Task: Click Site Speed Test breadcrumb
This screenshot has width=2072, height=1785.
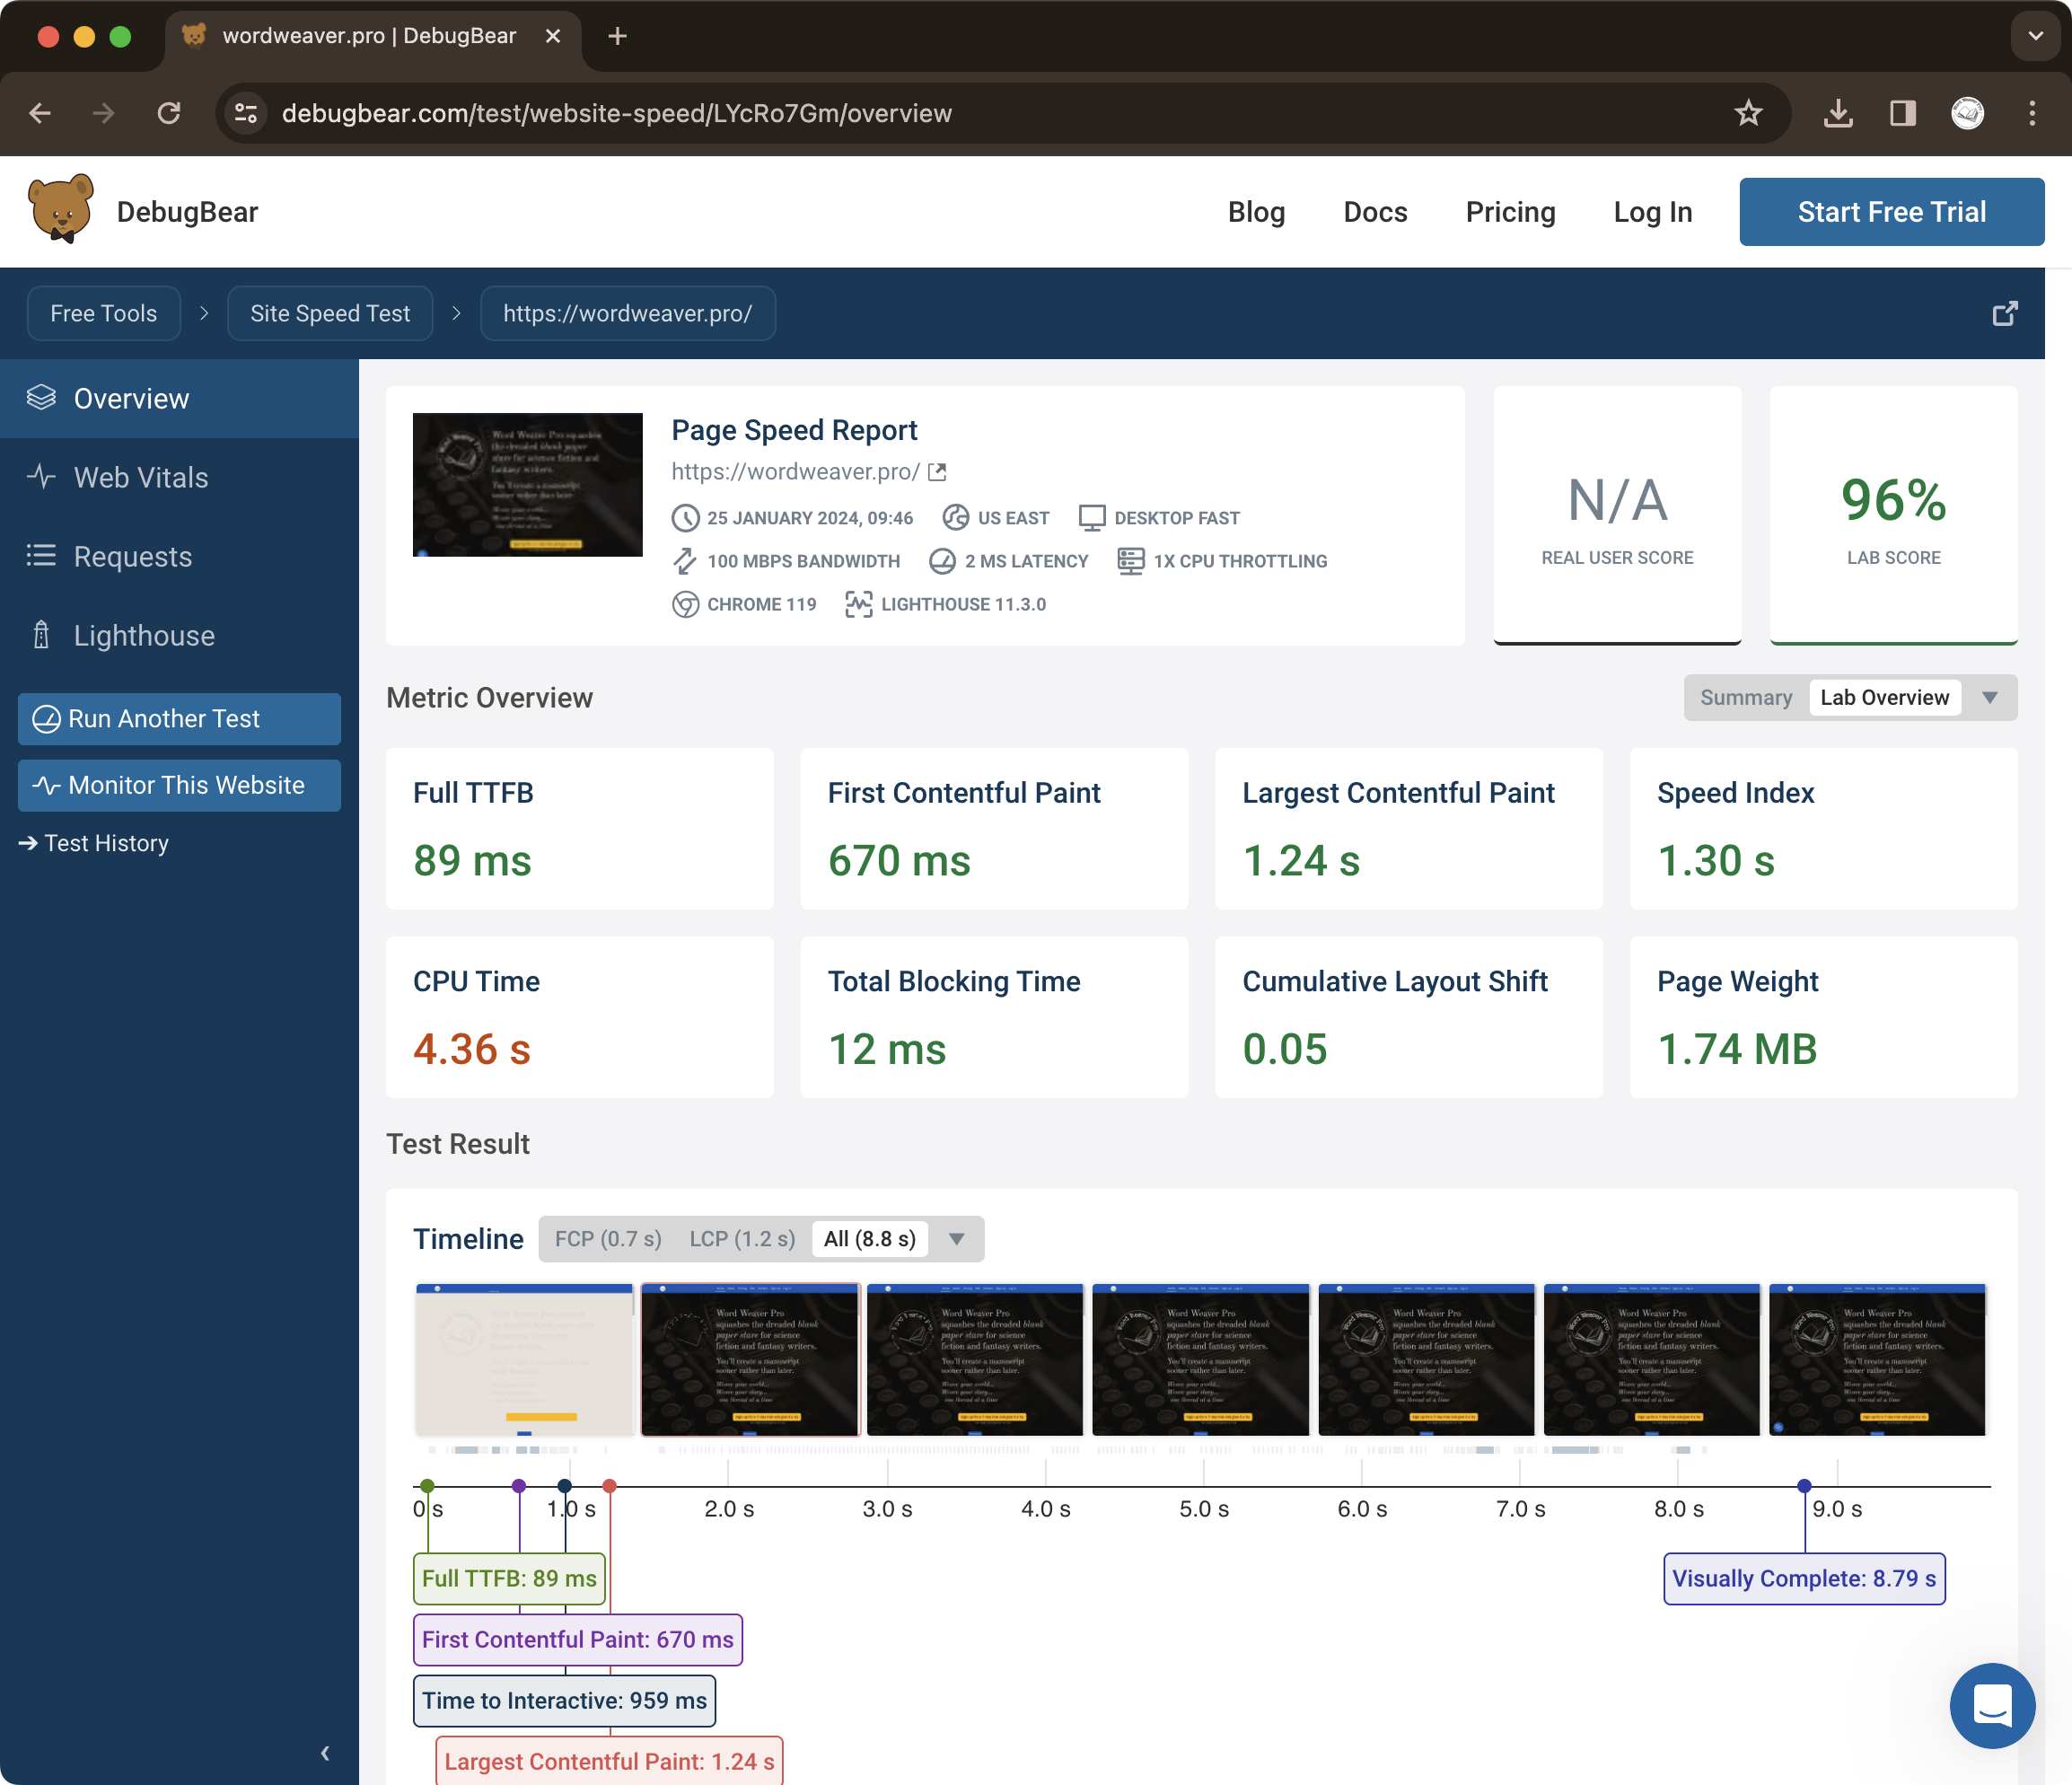Action: pyautogui.click(x=330, y=313)
